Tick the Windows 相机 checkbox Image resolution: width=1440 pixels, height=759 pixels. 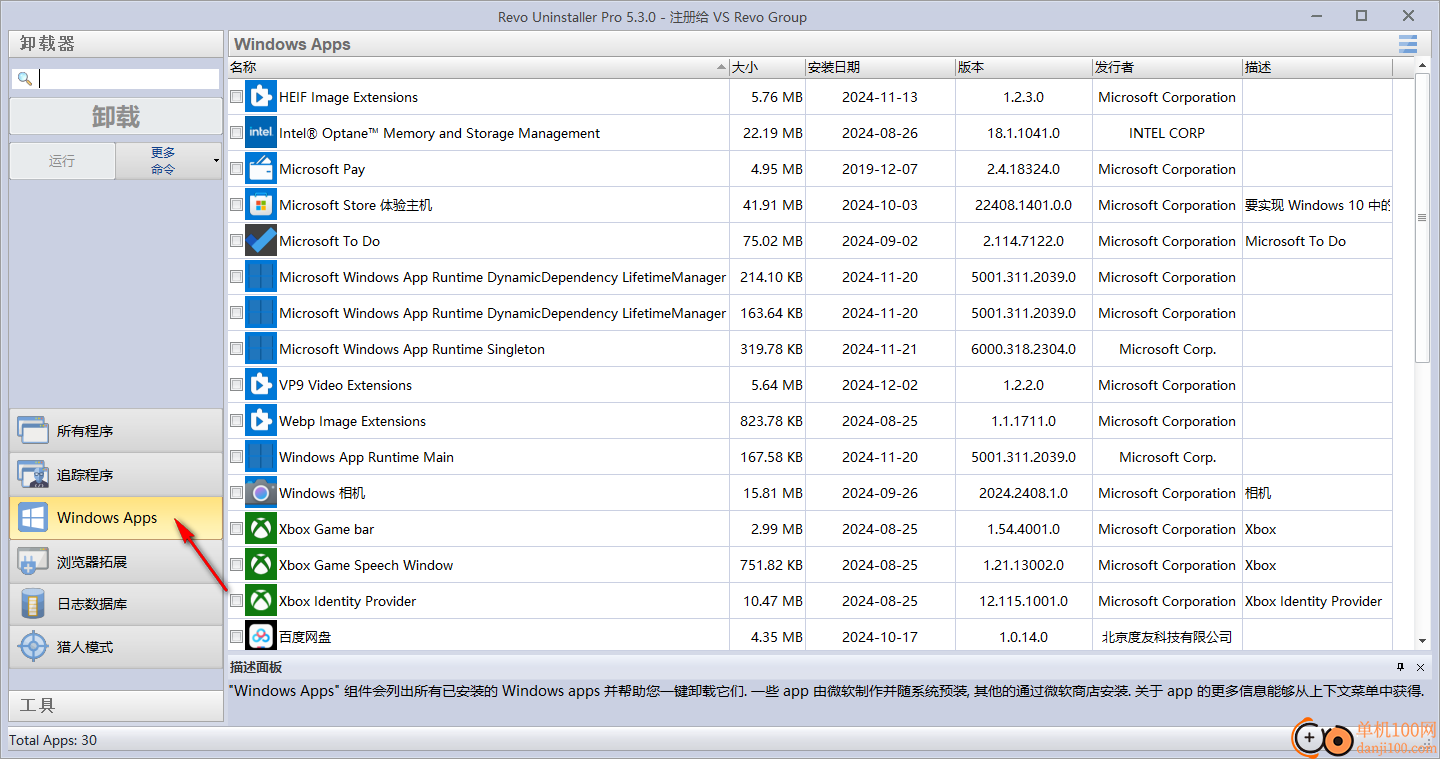(x=236, y=493)
